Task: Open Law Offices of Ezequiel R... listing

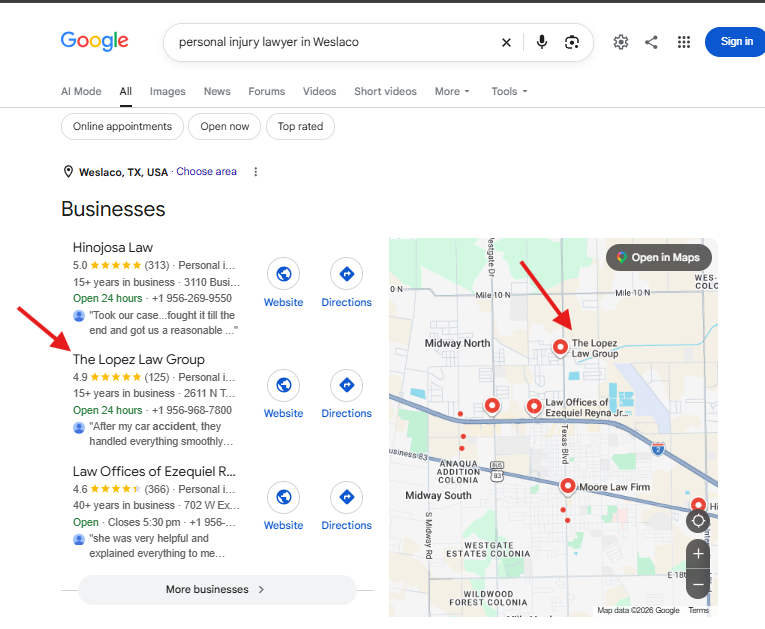Action: pyautogui.click(x=154, y=471)
